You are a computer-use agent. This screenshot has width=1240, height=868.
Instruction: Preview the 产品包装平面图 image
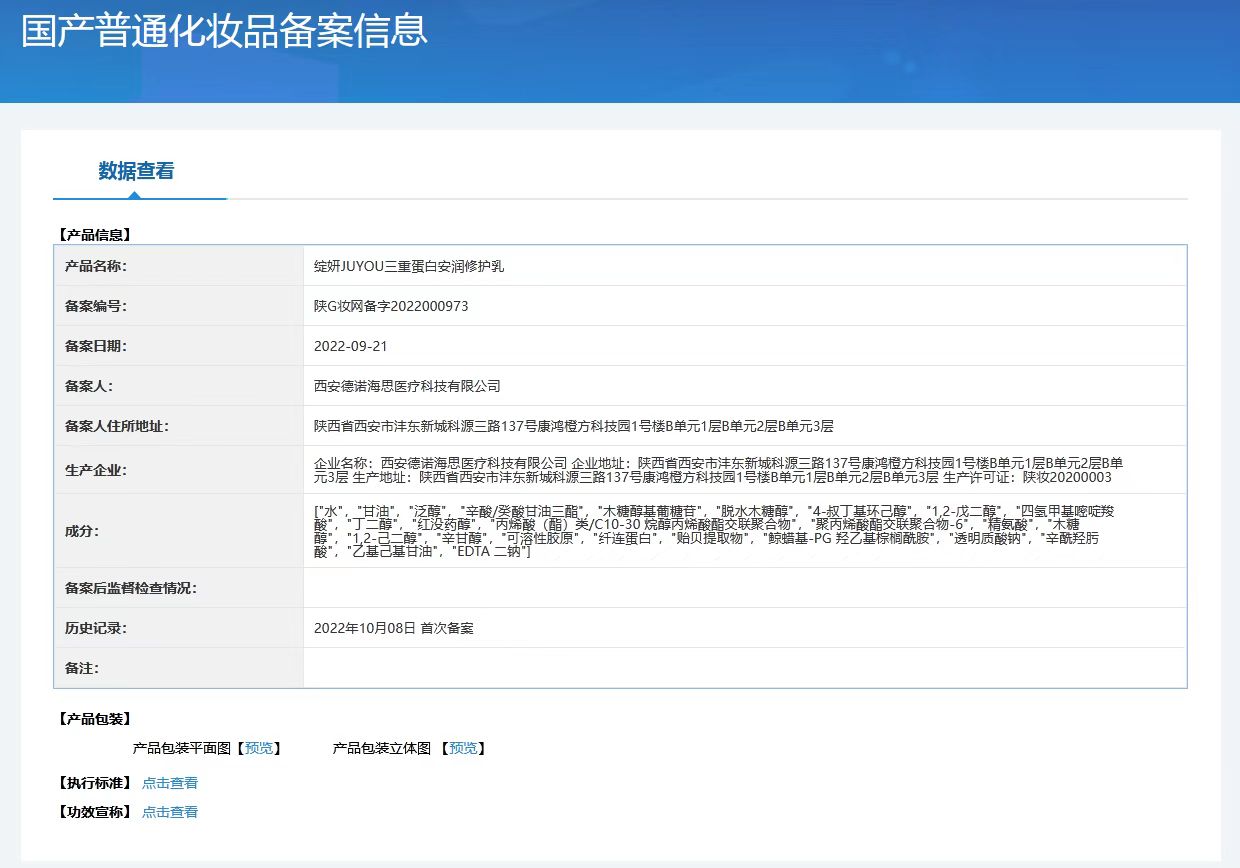pyautogui.click(x=259, y=748)
